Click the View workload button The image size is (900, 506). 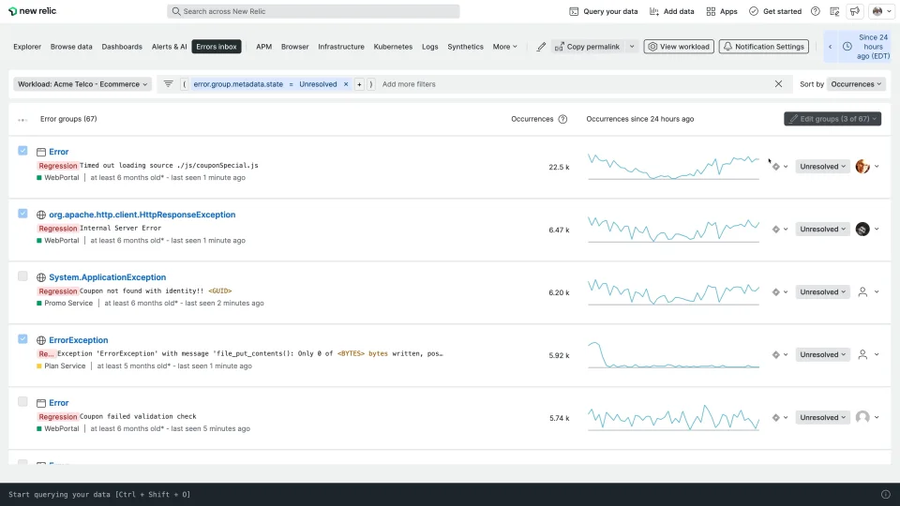point(678,47)
